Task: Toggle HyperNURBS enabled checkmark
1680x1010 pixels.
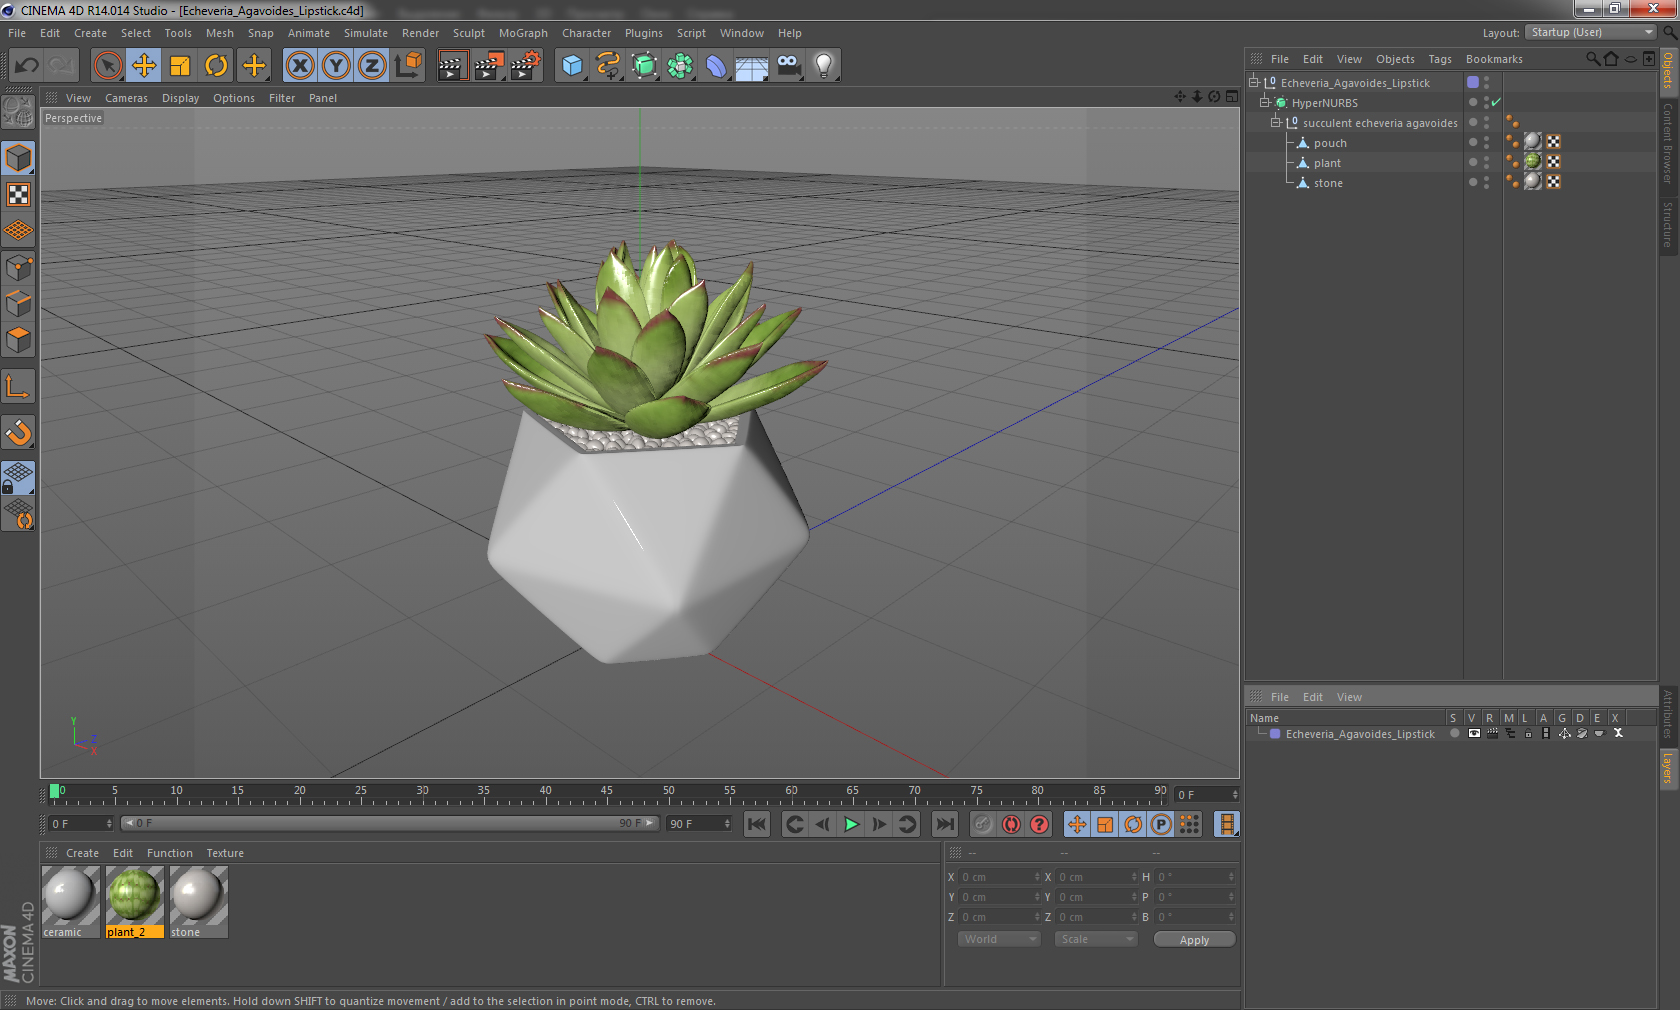Action: tap(1496, 103)
